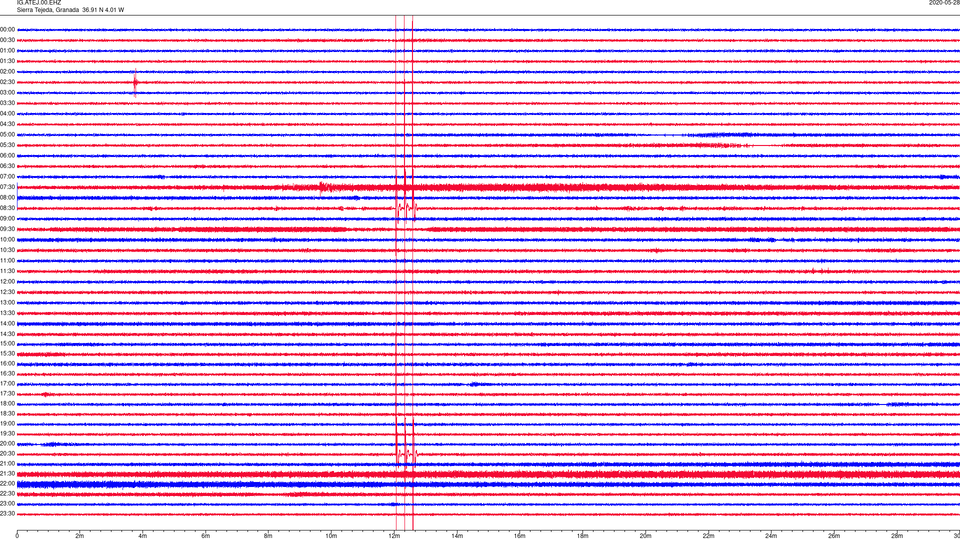Select the 10:30 trace time label
This screenshot has width=960, height=540.
click(x=7, y=250)
